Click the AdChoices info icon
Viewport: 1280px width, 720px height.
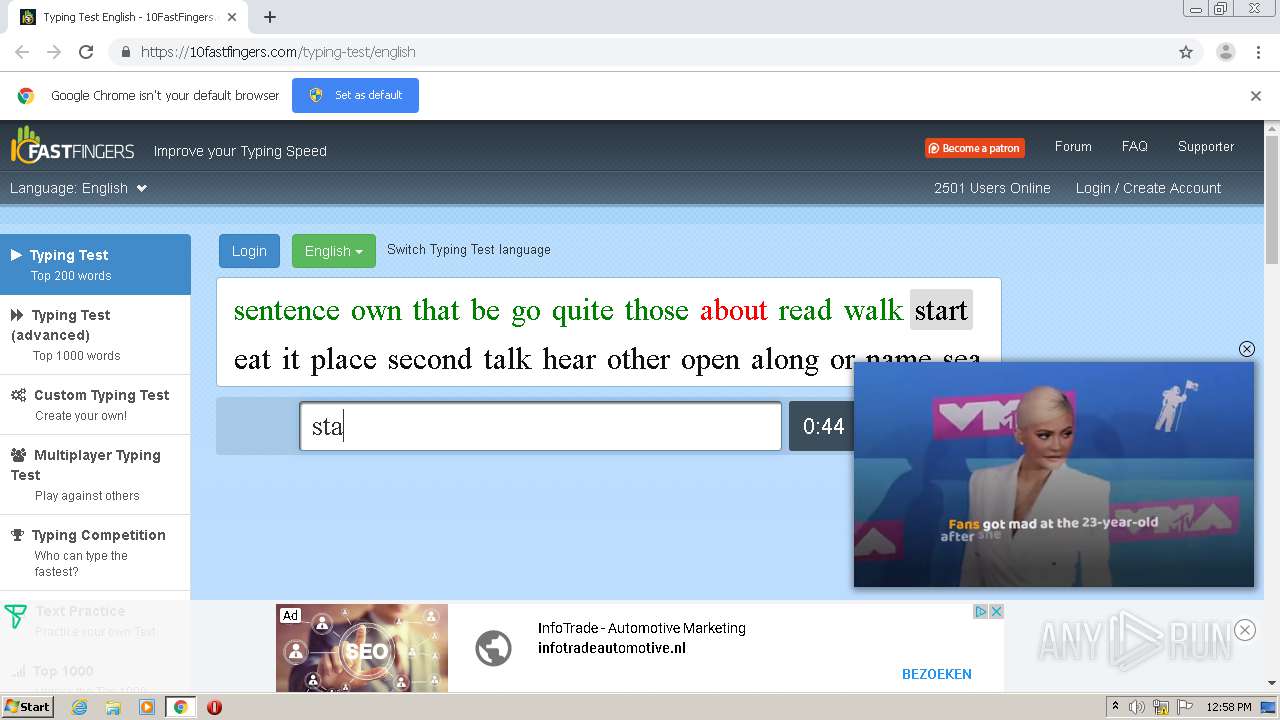pyautogui.click(x=981, y=611)
